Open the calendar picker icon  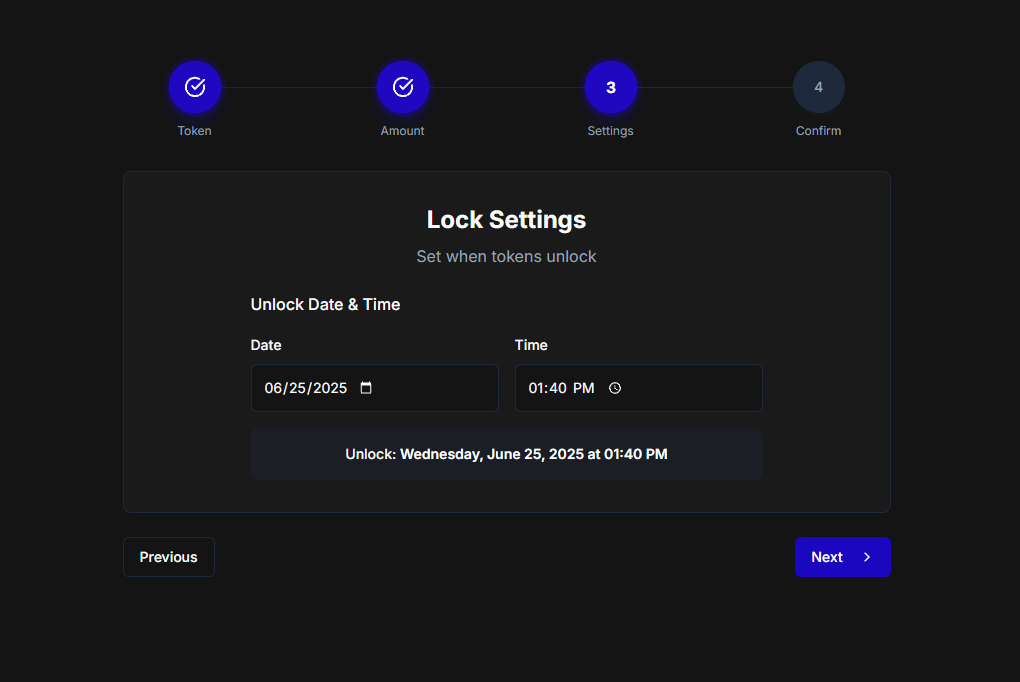pyautogui.click(x=366, y=388)
